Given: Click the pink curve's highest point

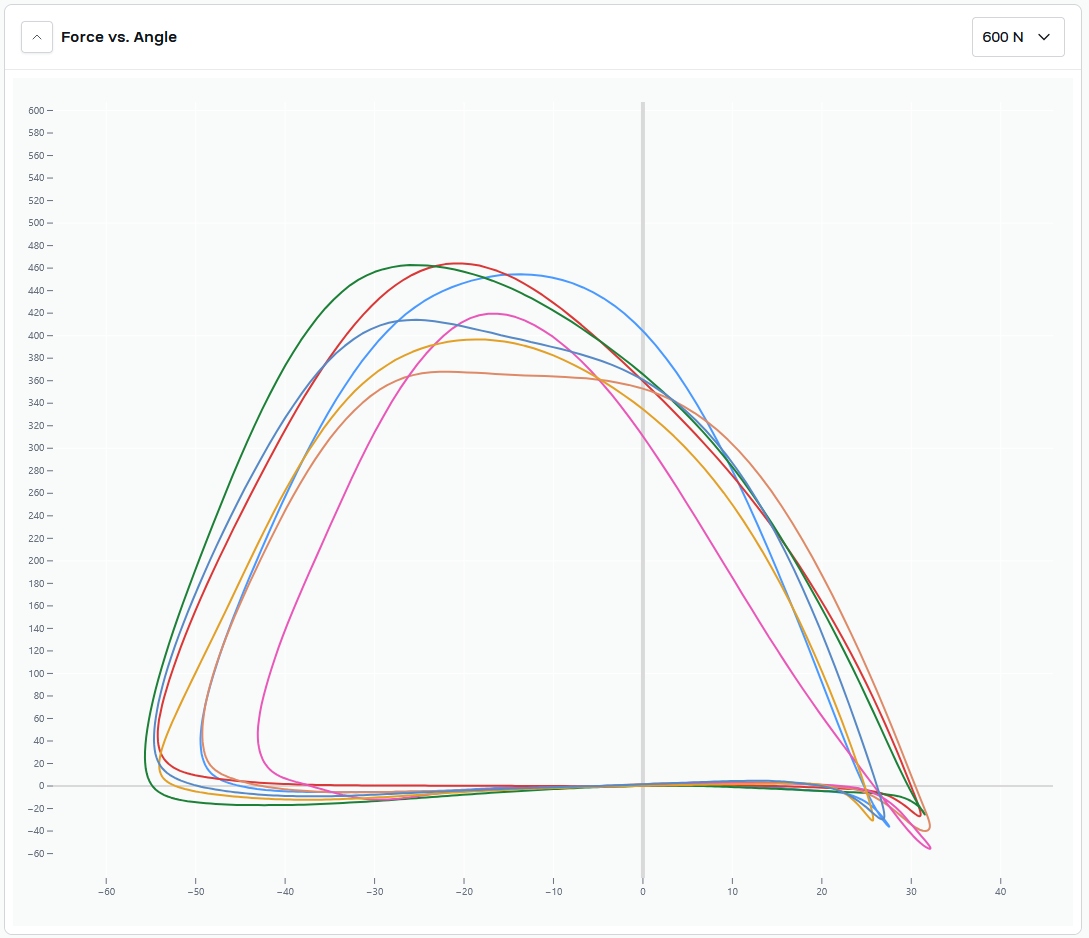Looking at the screenshot, I should [x=492, y=313].
